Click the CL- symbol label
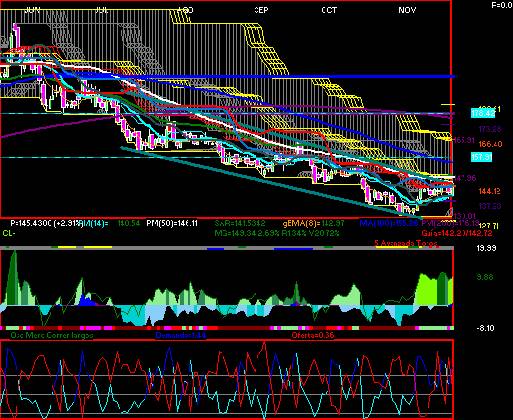 pos(8,233)
